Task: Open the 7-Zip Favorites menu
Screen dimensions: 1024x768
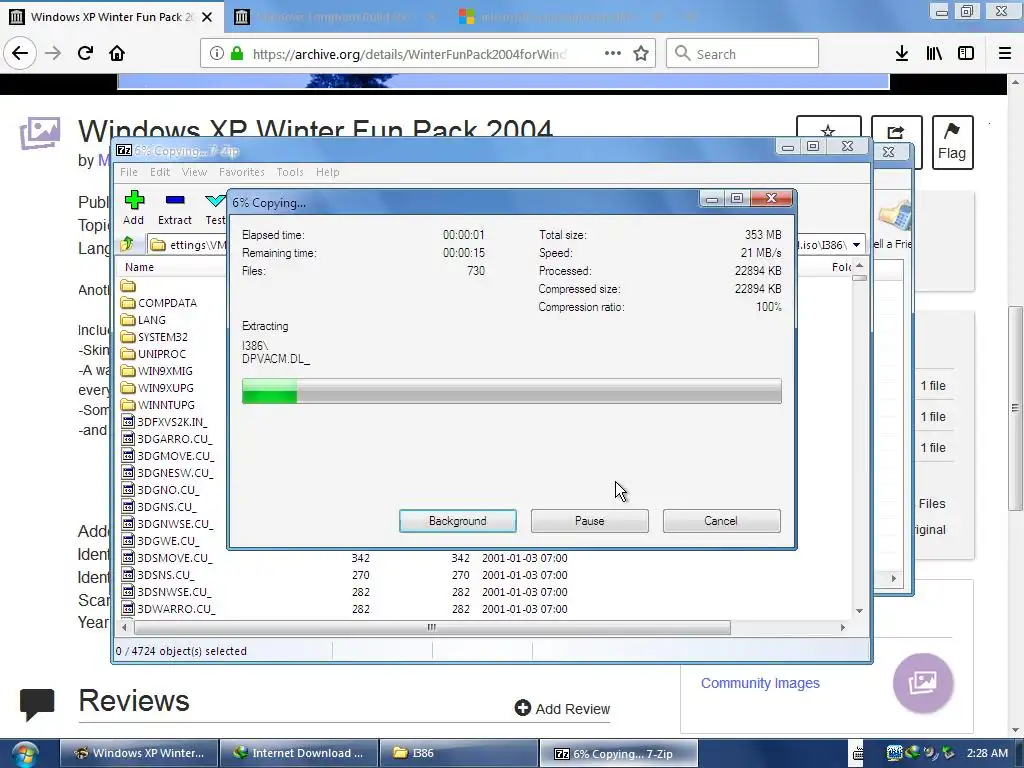Action: coord(242,172)
